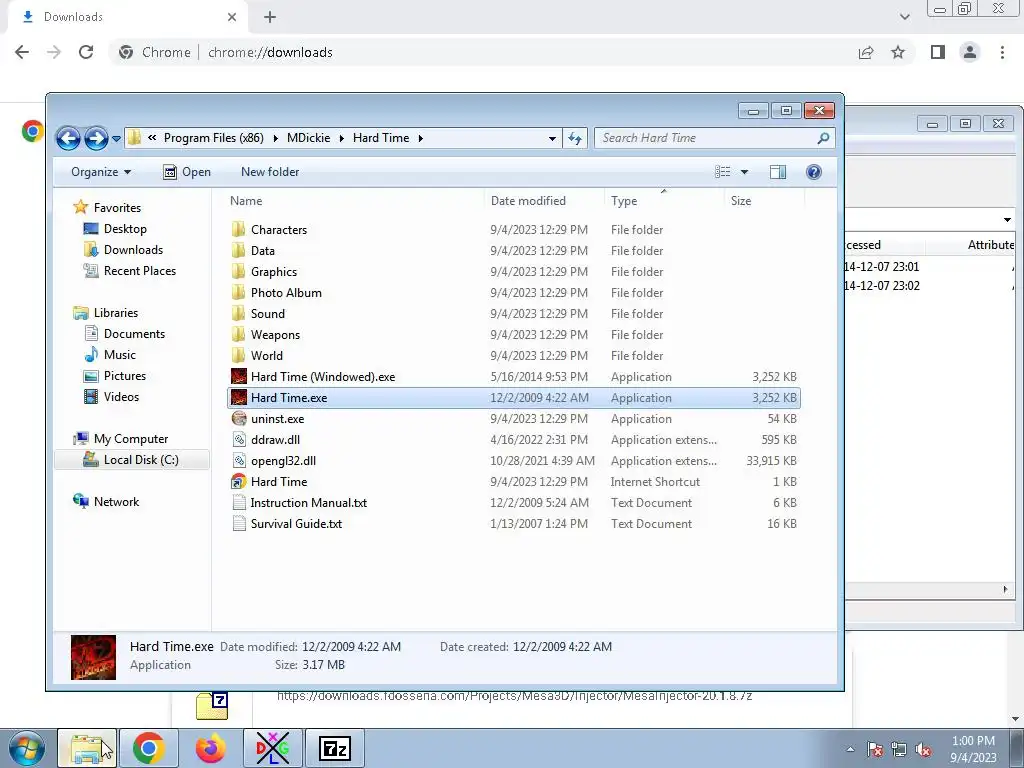Viewport: 1024px width, 768px height.
Task: Select Local Disk (C:) in sidebar
Action: tap(131, 460)
